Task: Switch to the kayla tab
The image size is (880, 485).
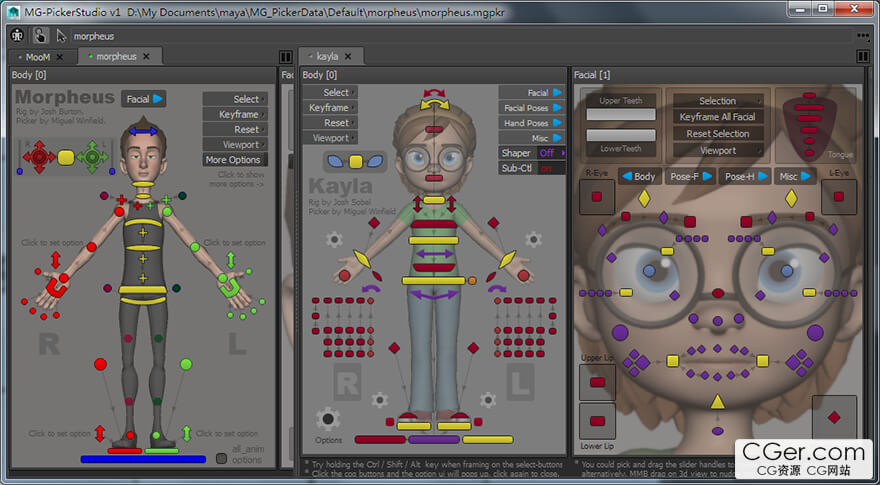Action: click(327, 57)
